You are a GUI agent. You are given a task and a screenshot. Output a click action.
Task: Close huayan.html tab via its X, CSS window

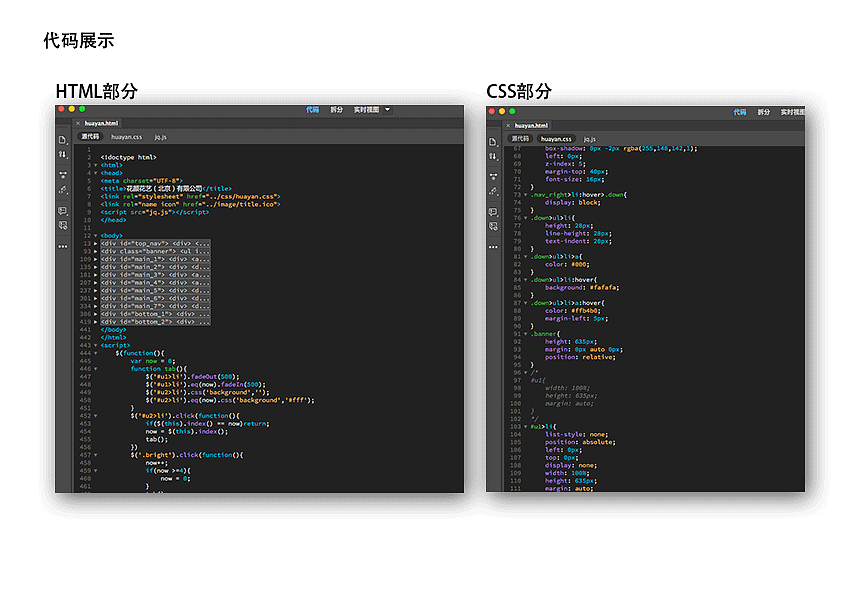coord(508,126)
